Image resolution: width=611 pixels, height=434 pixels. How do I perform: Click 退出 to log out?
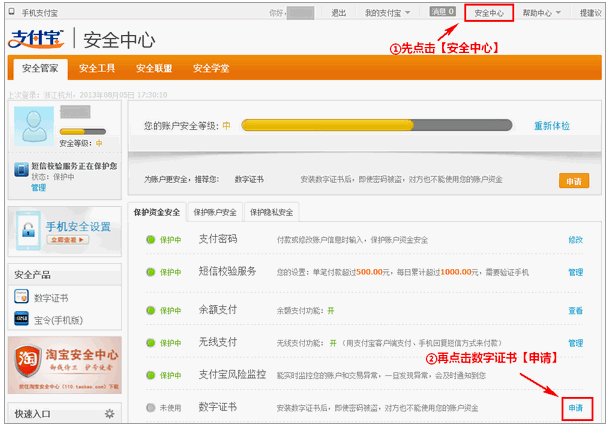tap(338, 13)
